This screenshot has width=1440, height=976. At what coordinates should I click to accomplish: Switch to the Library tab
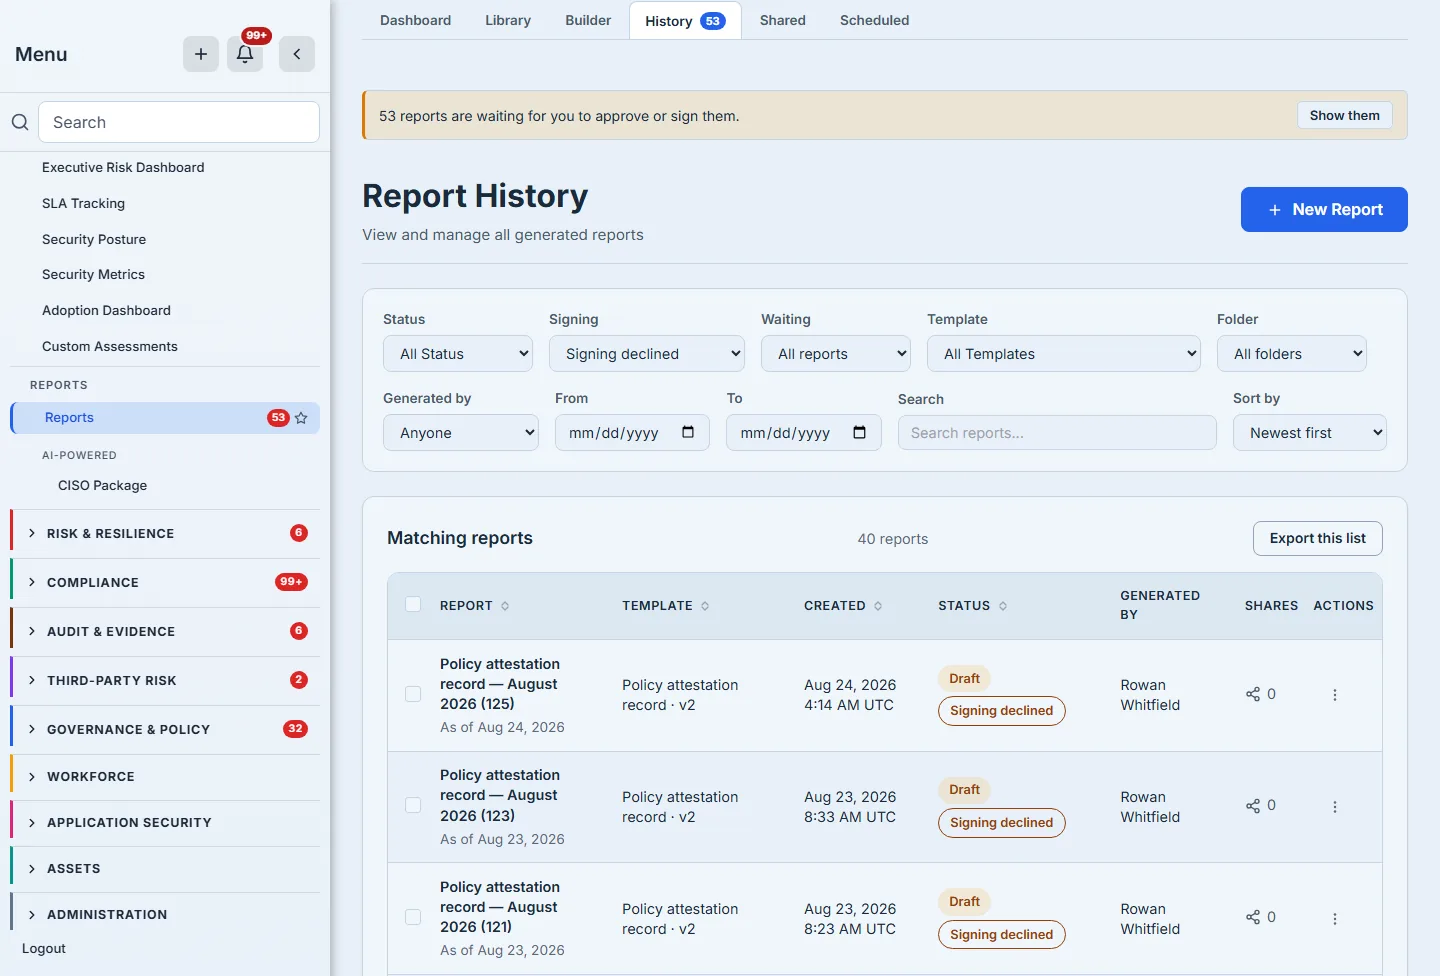(x=508, y=20)
